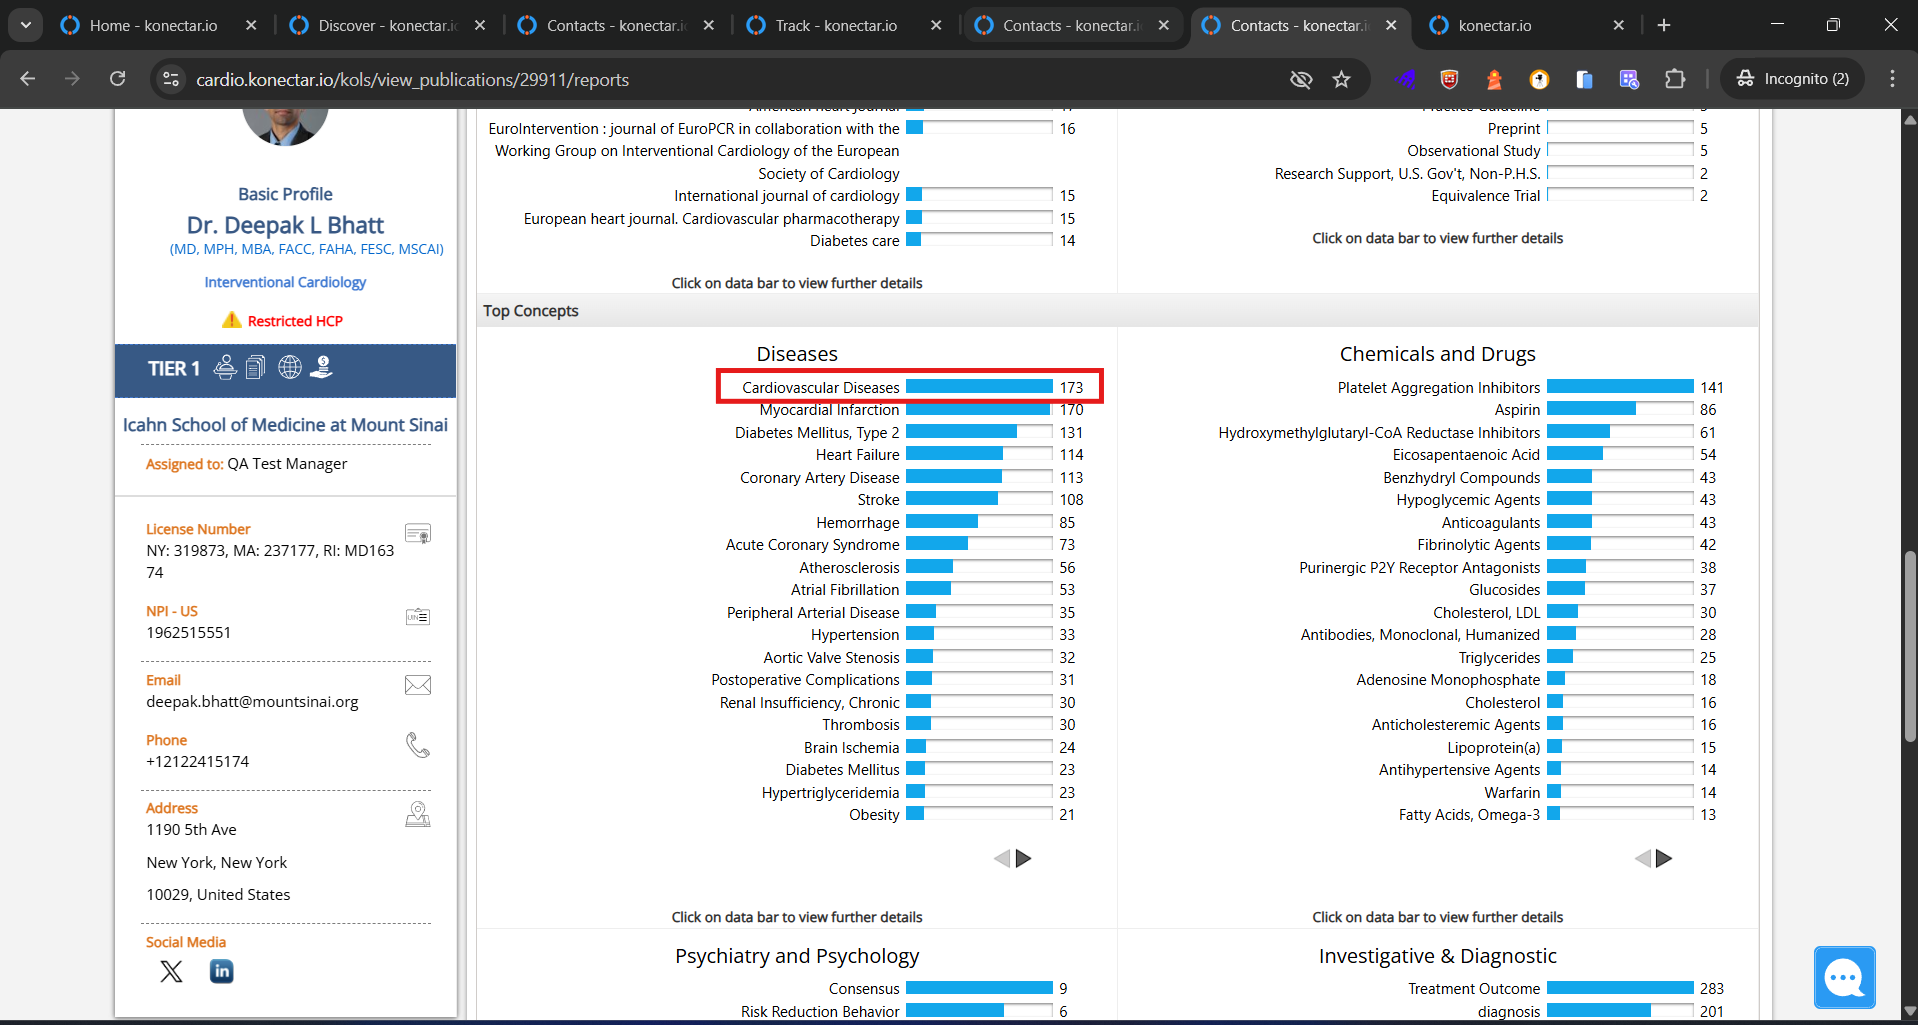This screenshot has width=1918, height=1025.
Task: Go to next page of Diseases chart
Action: coord(1024,858)
